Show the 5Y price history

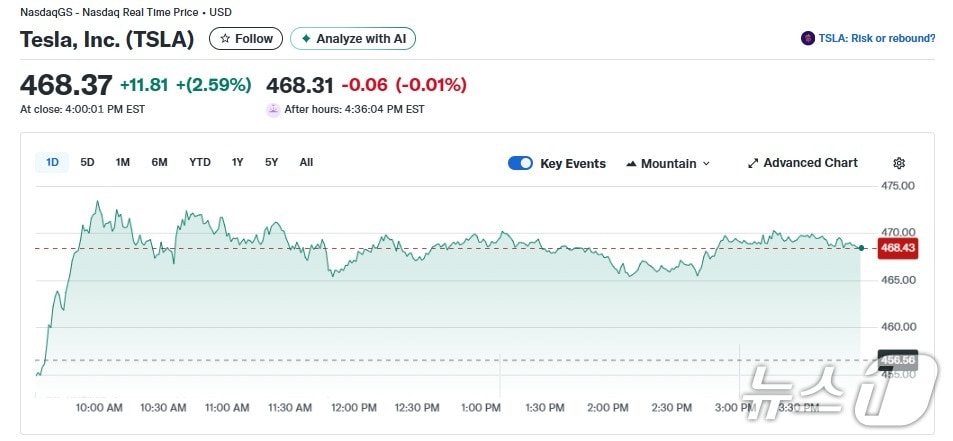271,162
